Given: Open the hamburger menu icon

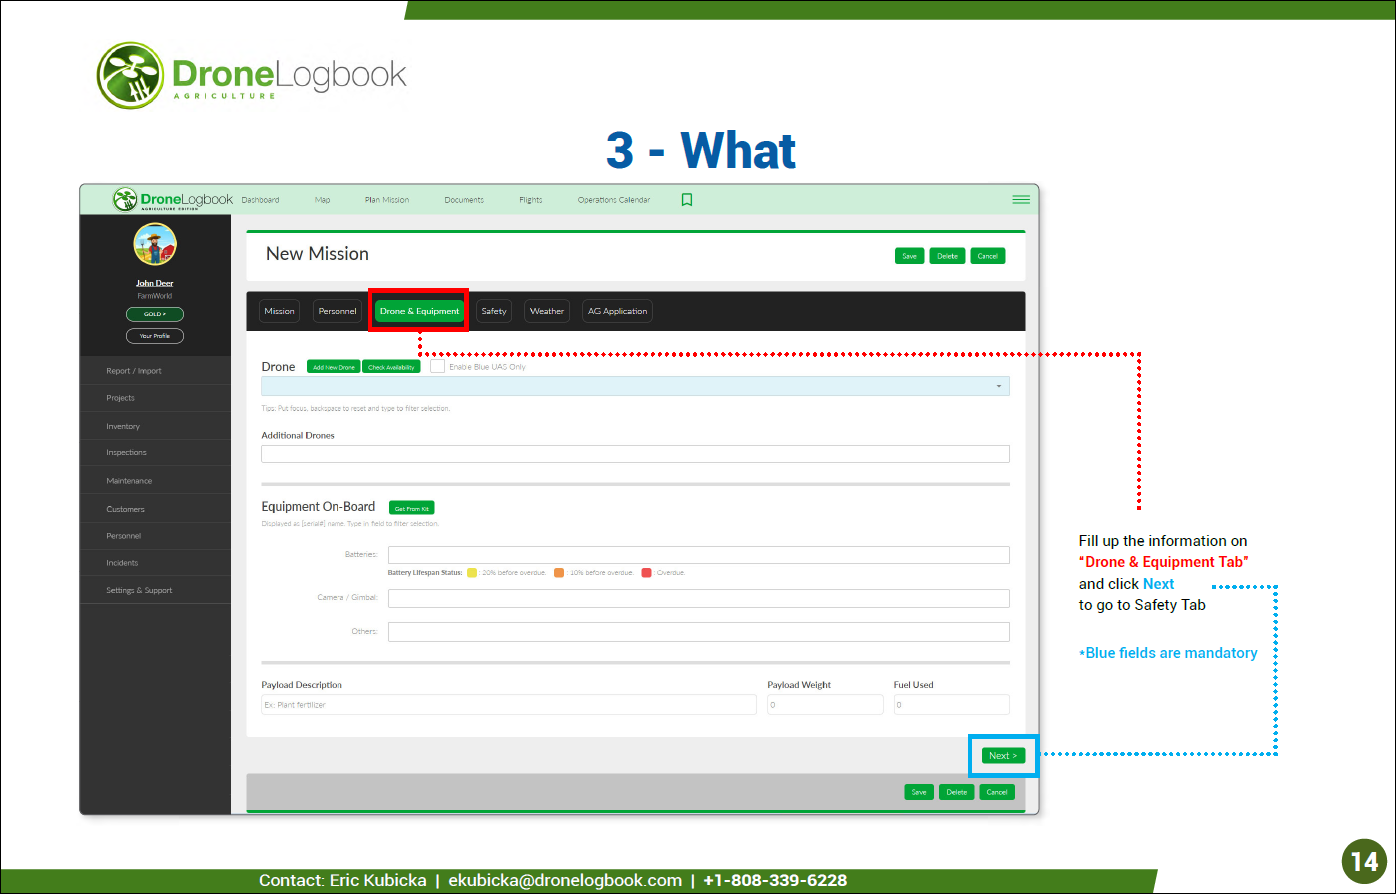Looking at the screenshot, I should [x=1021, y=200].
